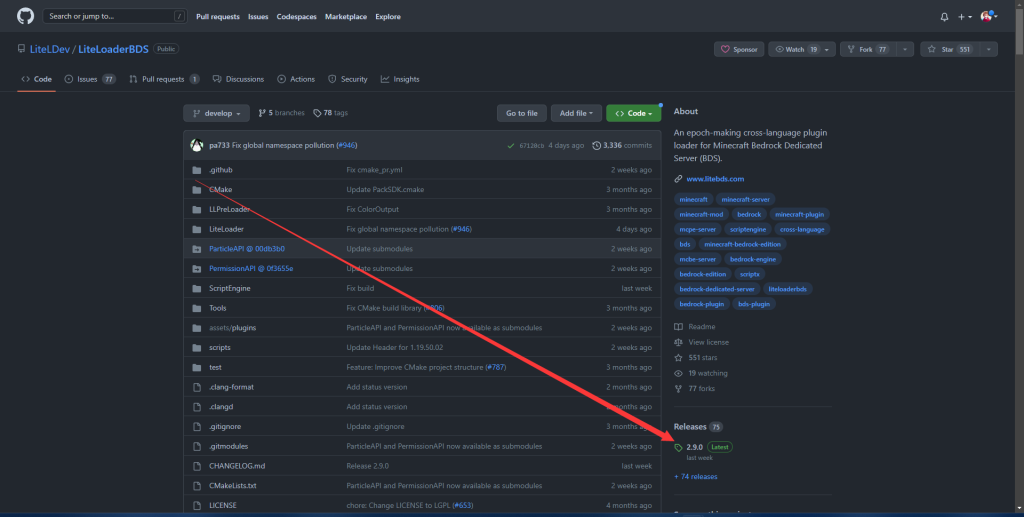The width and height of the screenshot is (1024, 517).
Task: Open the 551 stars link
Action: coord(696,358)
